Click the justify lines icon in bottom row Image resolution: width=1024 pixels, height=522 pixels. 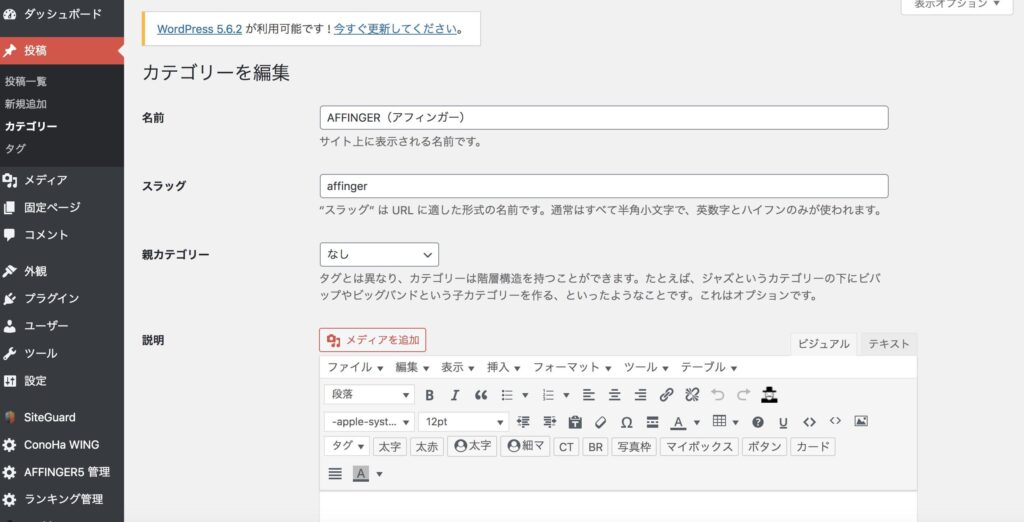[335, 474]
